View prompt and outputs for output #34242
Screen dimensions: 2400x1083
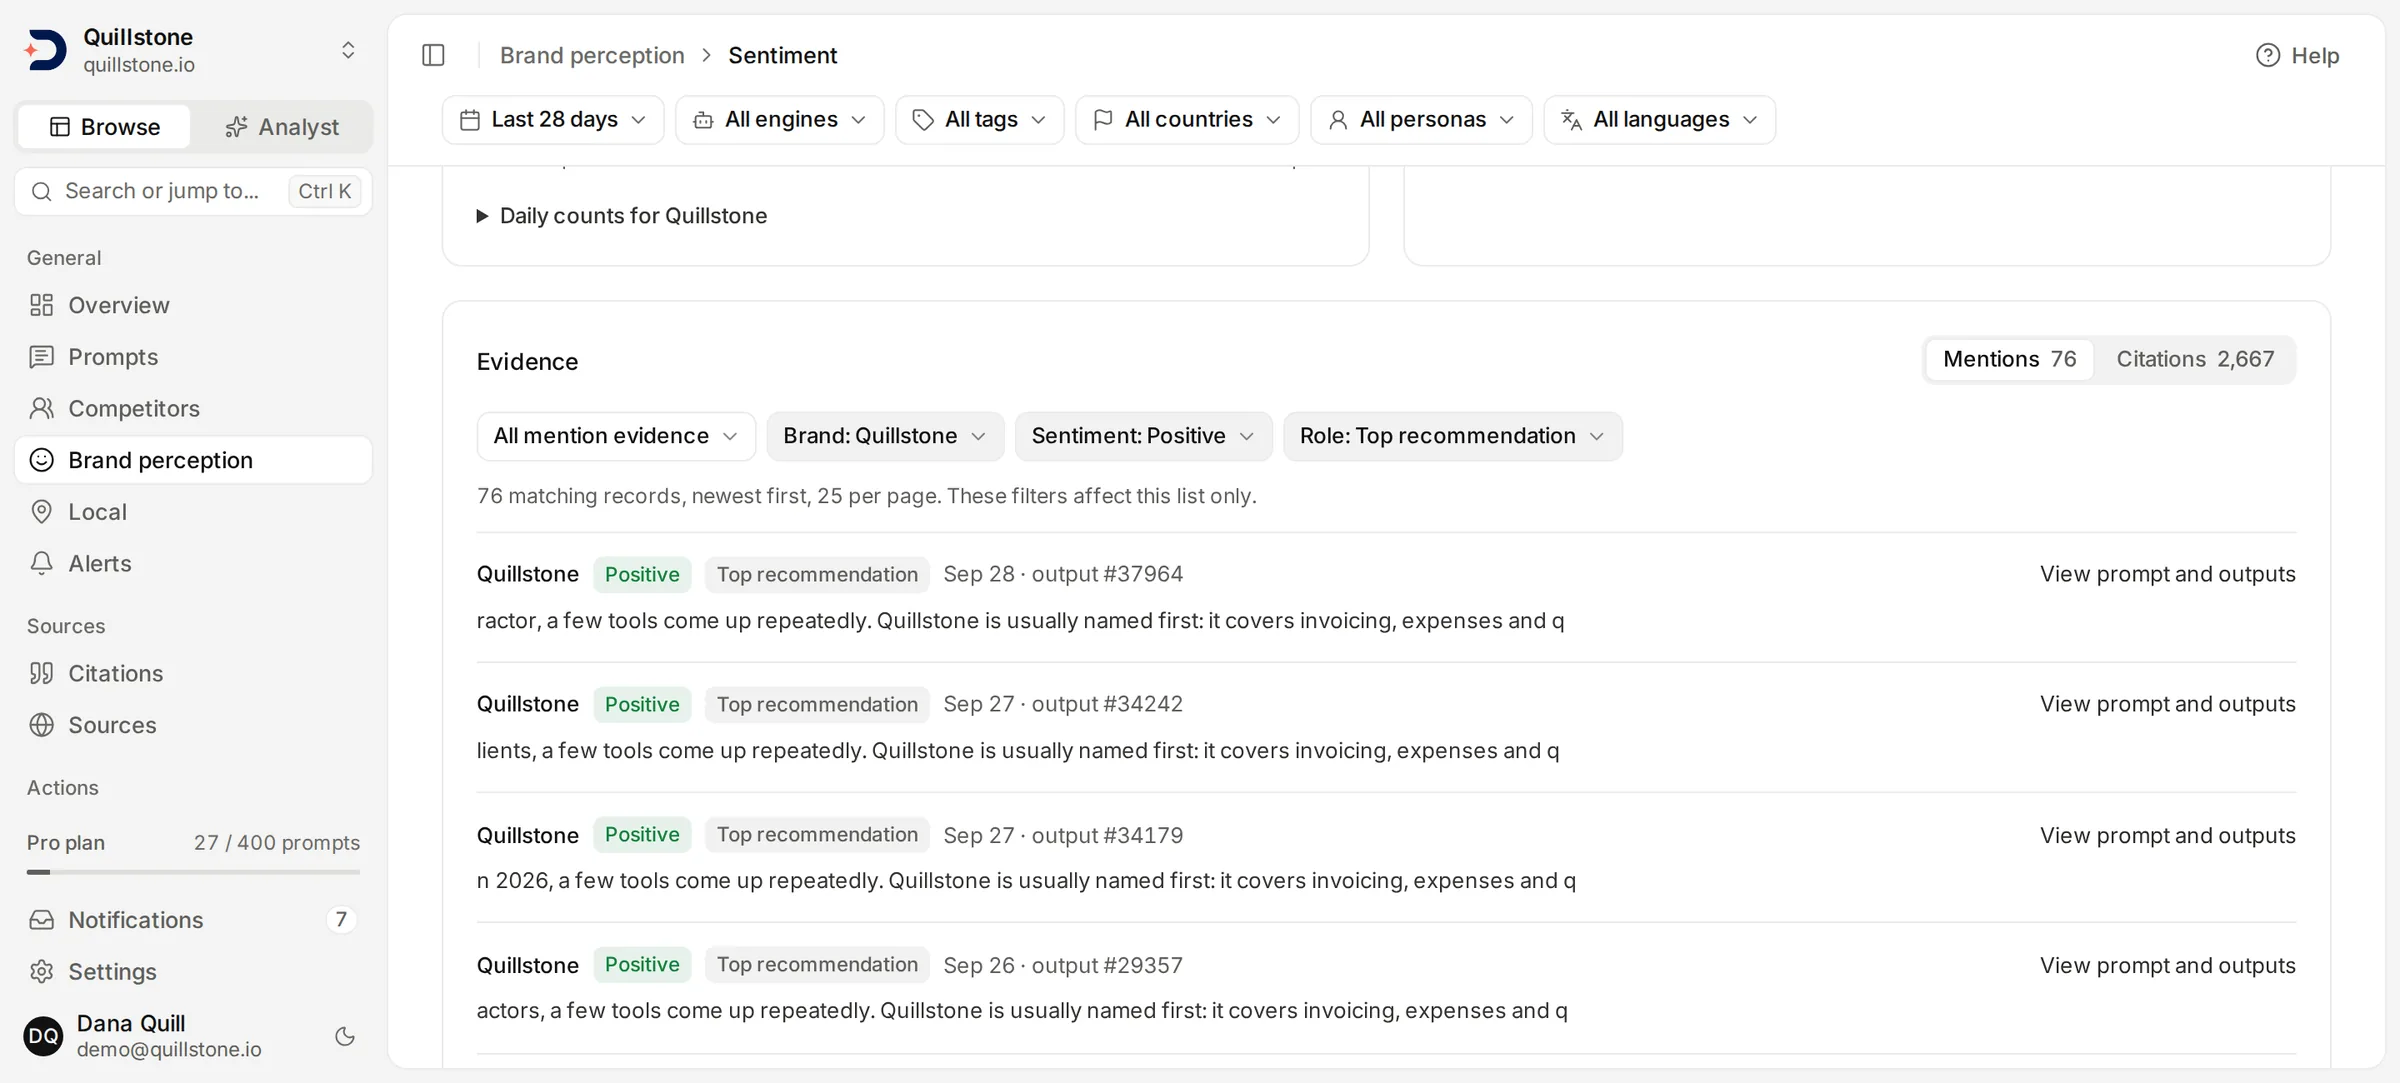(2167, 704)
